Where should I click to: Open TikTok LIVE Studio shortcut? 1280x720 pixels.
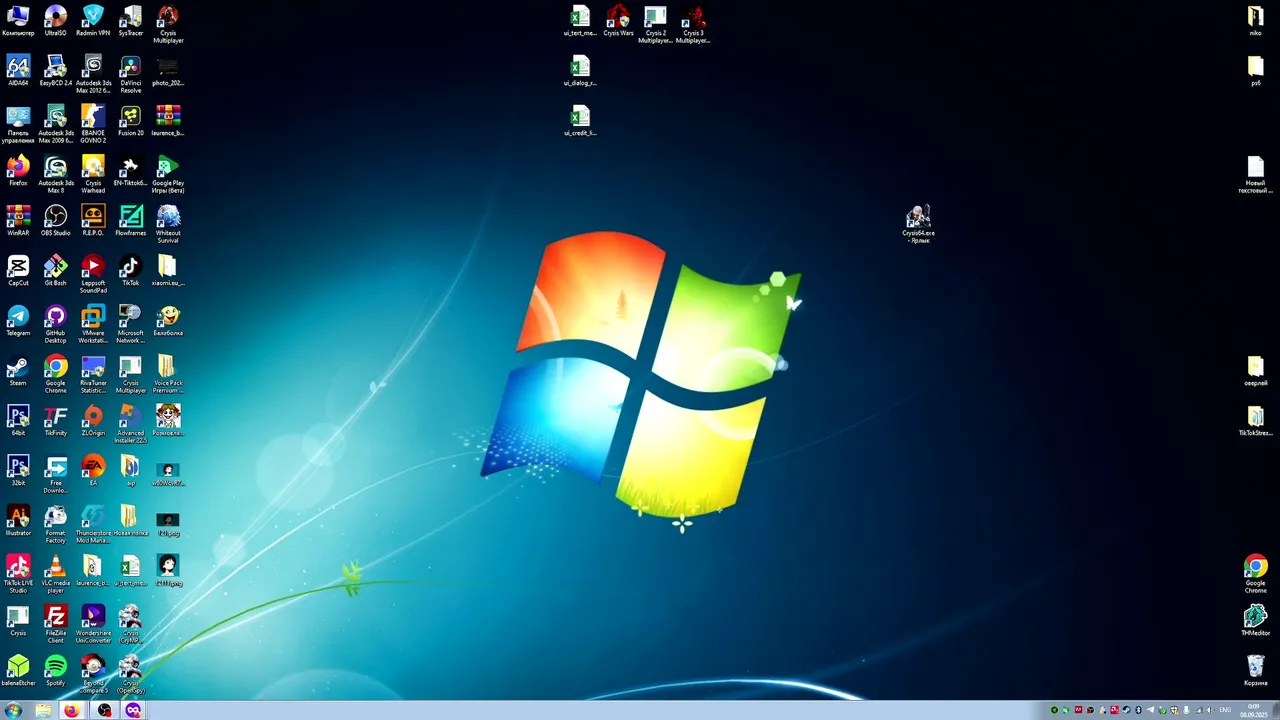click(18, 574)
